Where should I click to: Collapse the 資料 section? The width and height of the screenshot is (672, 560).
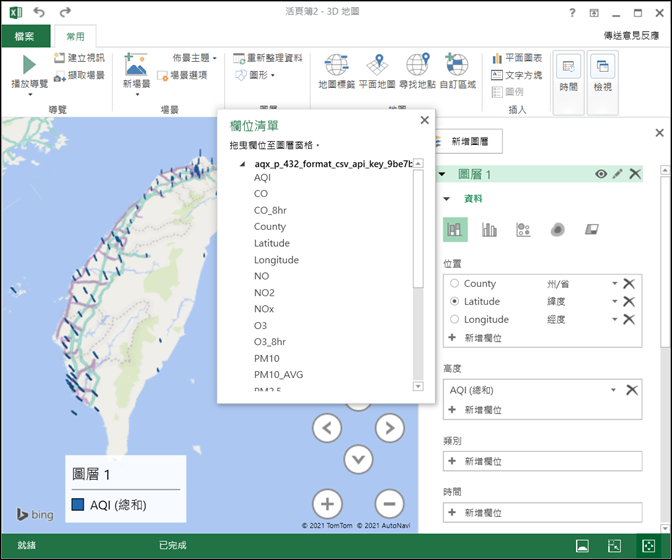[447, 198]
